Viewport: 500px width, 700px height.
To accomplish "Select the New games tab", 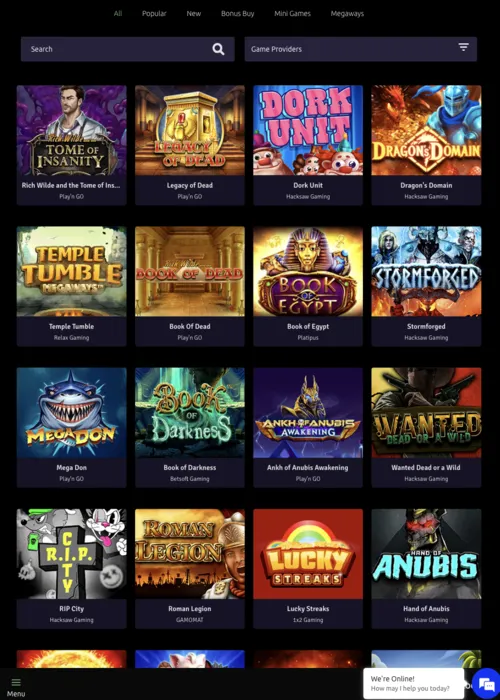I will tap(194, 13).
